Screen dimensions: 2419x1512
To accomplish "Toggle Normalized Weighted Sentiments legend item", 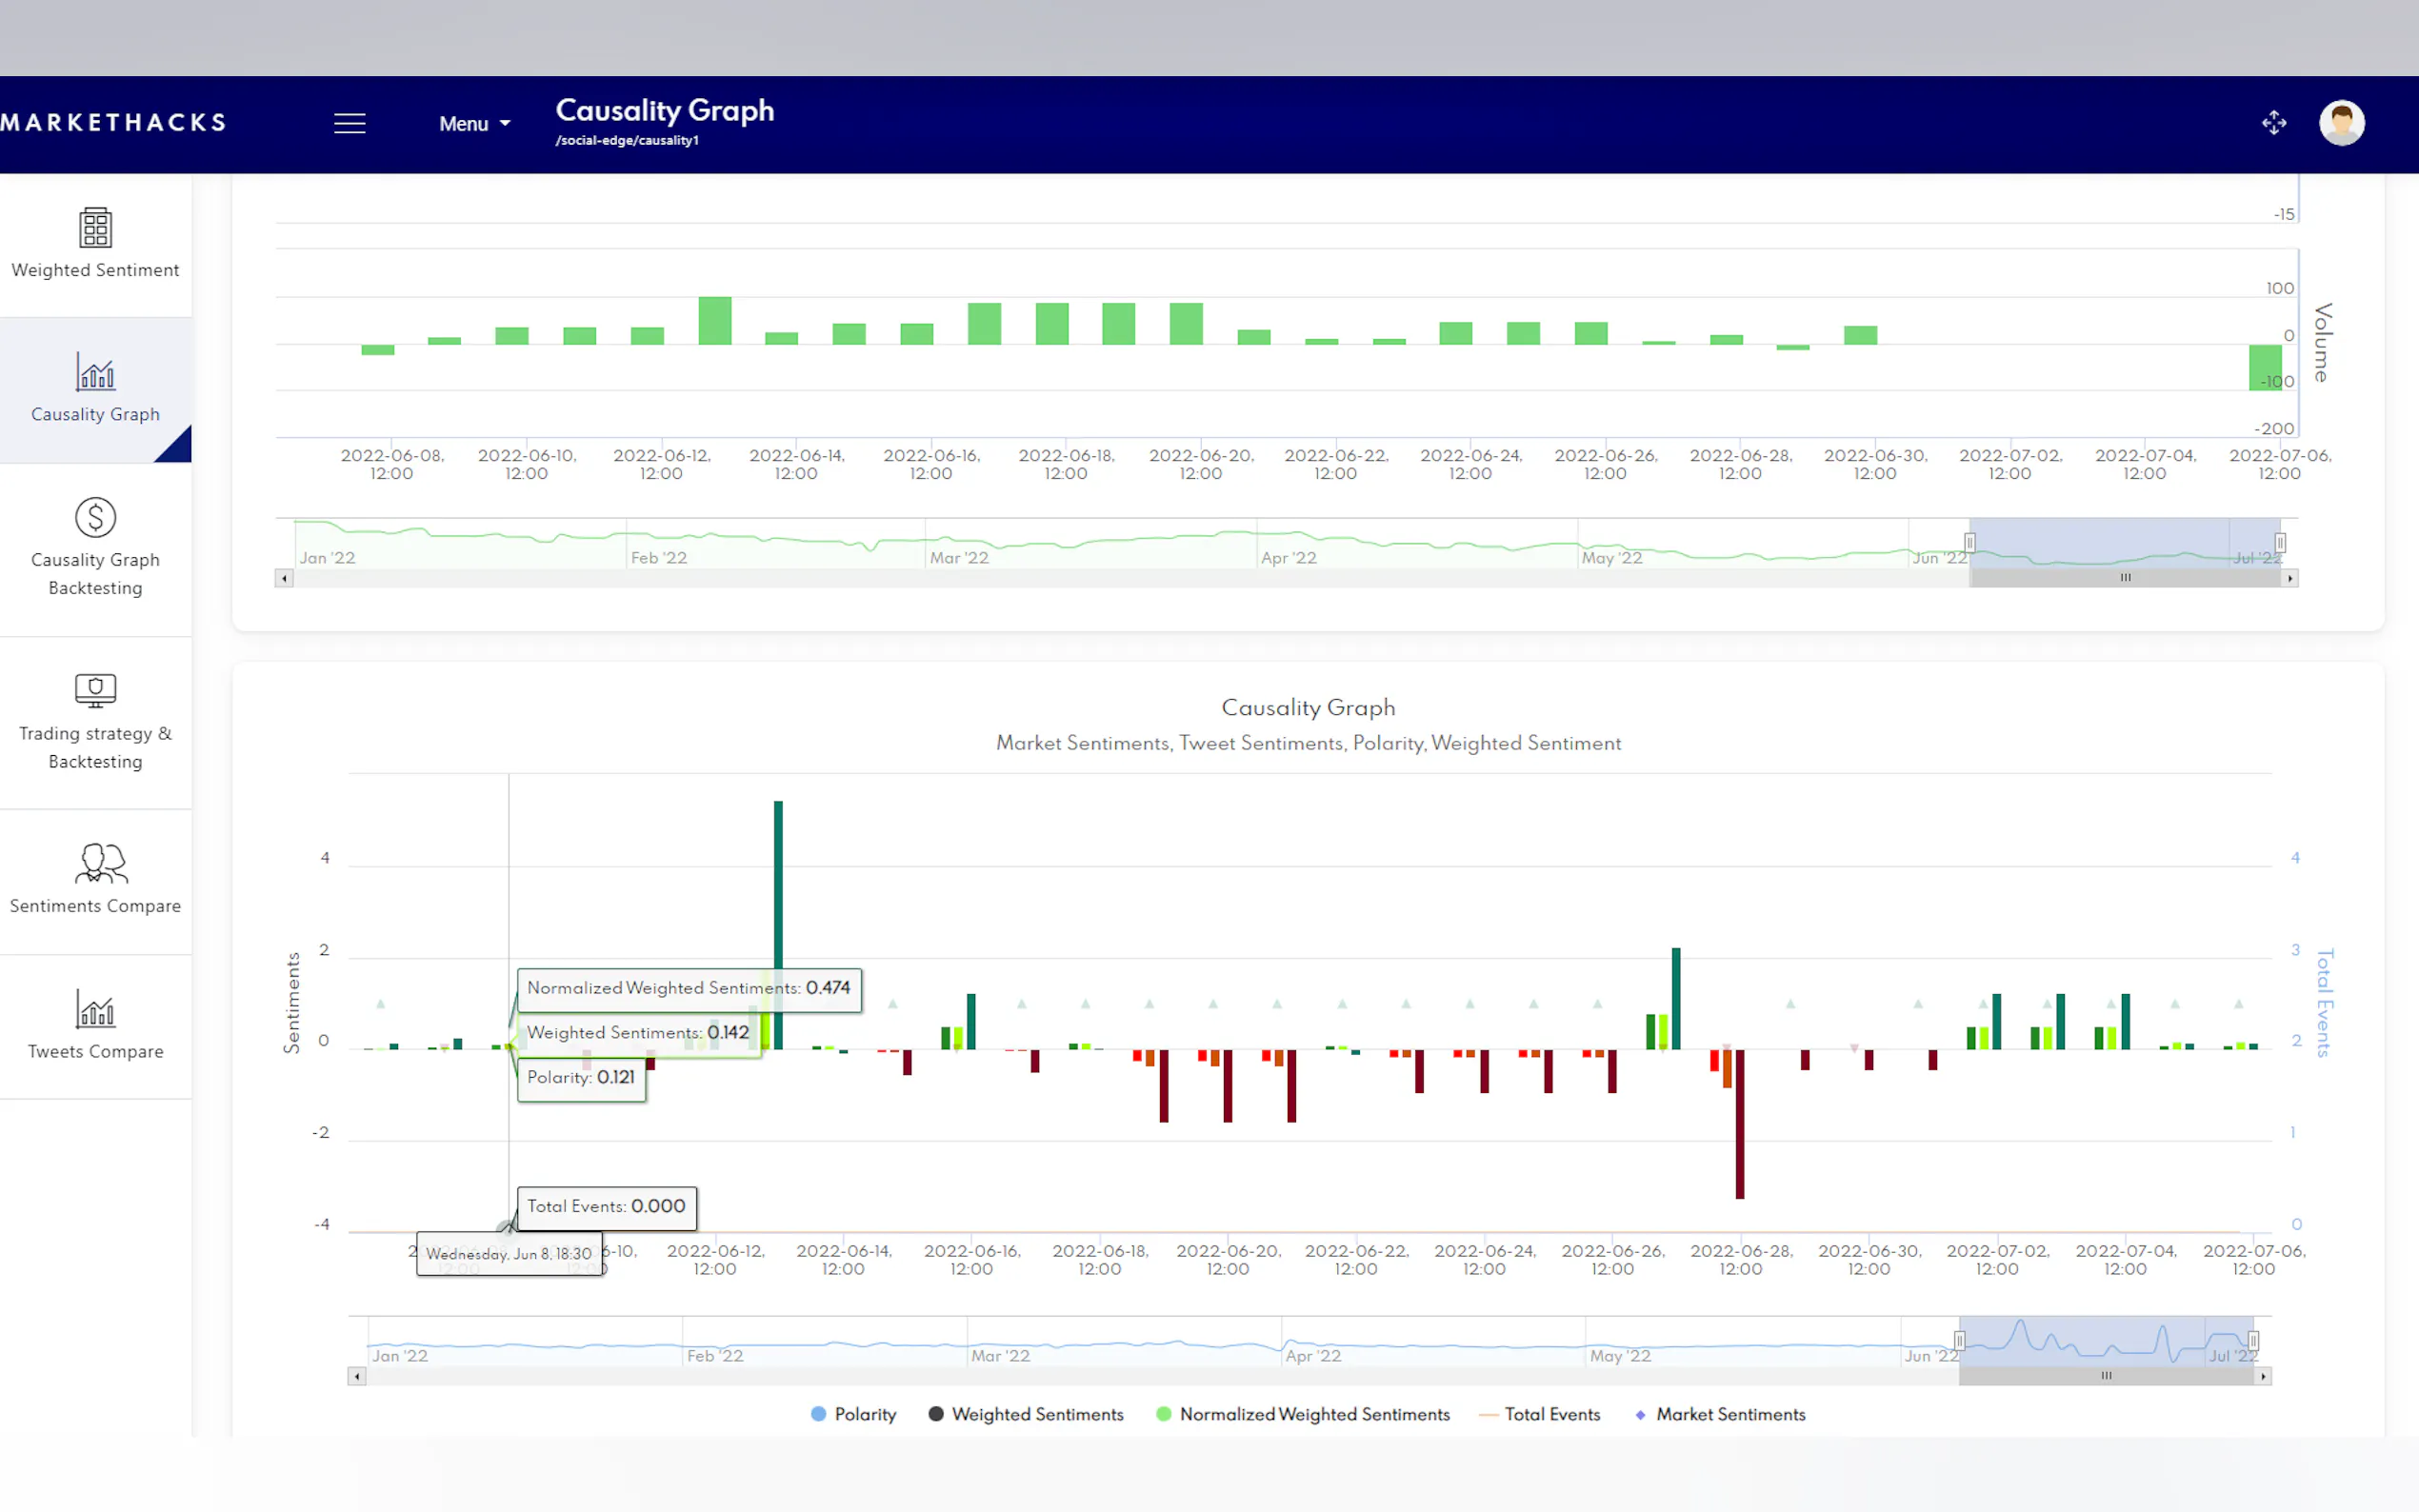I will 1303,1414.
